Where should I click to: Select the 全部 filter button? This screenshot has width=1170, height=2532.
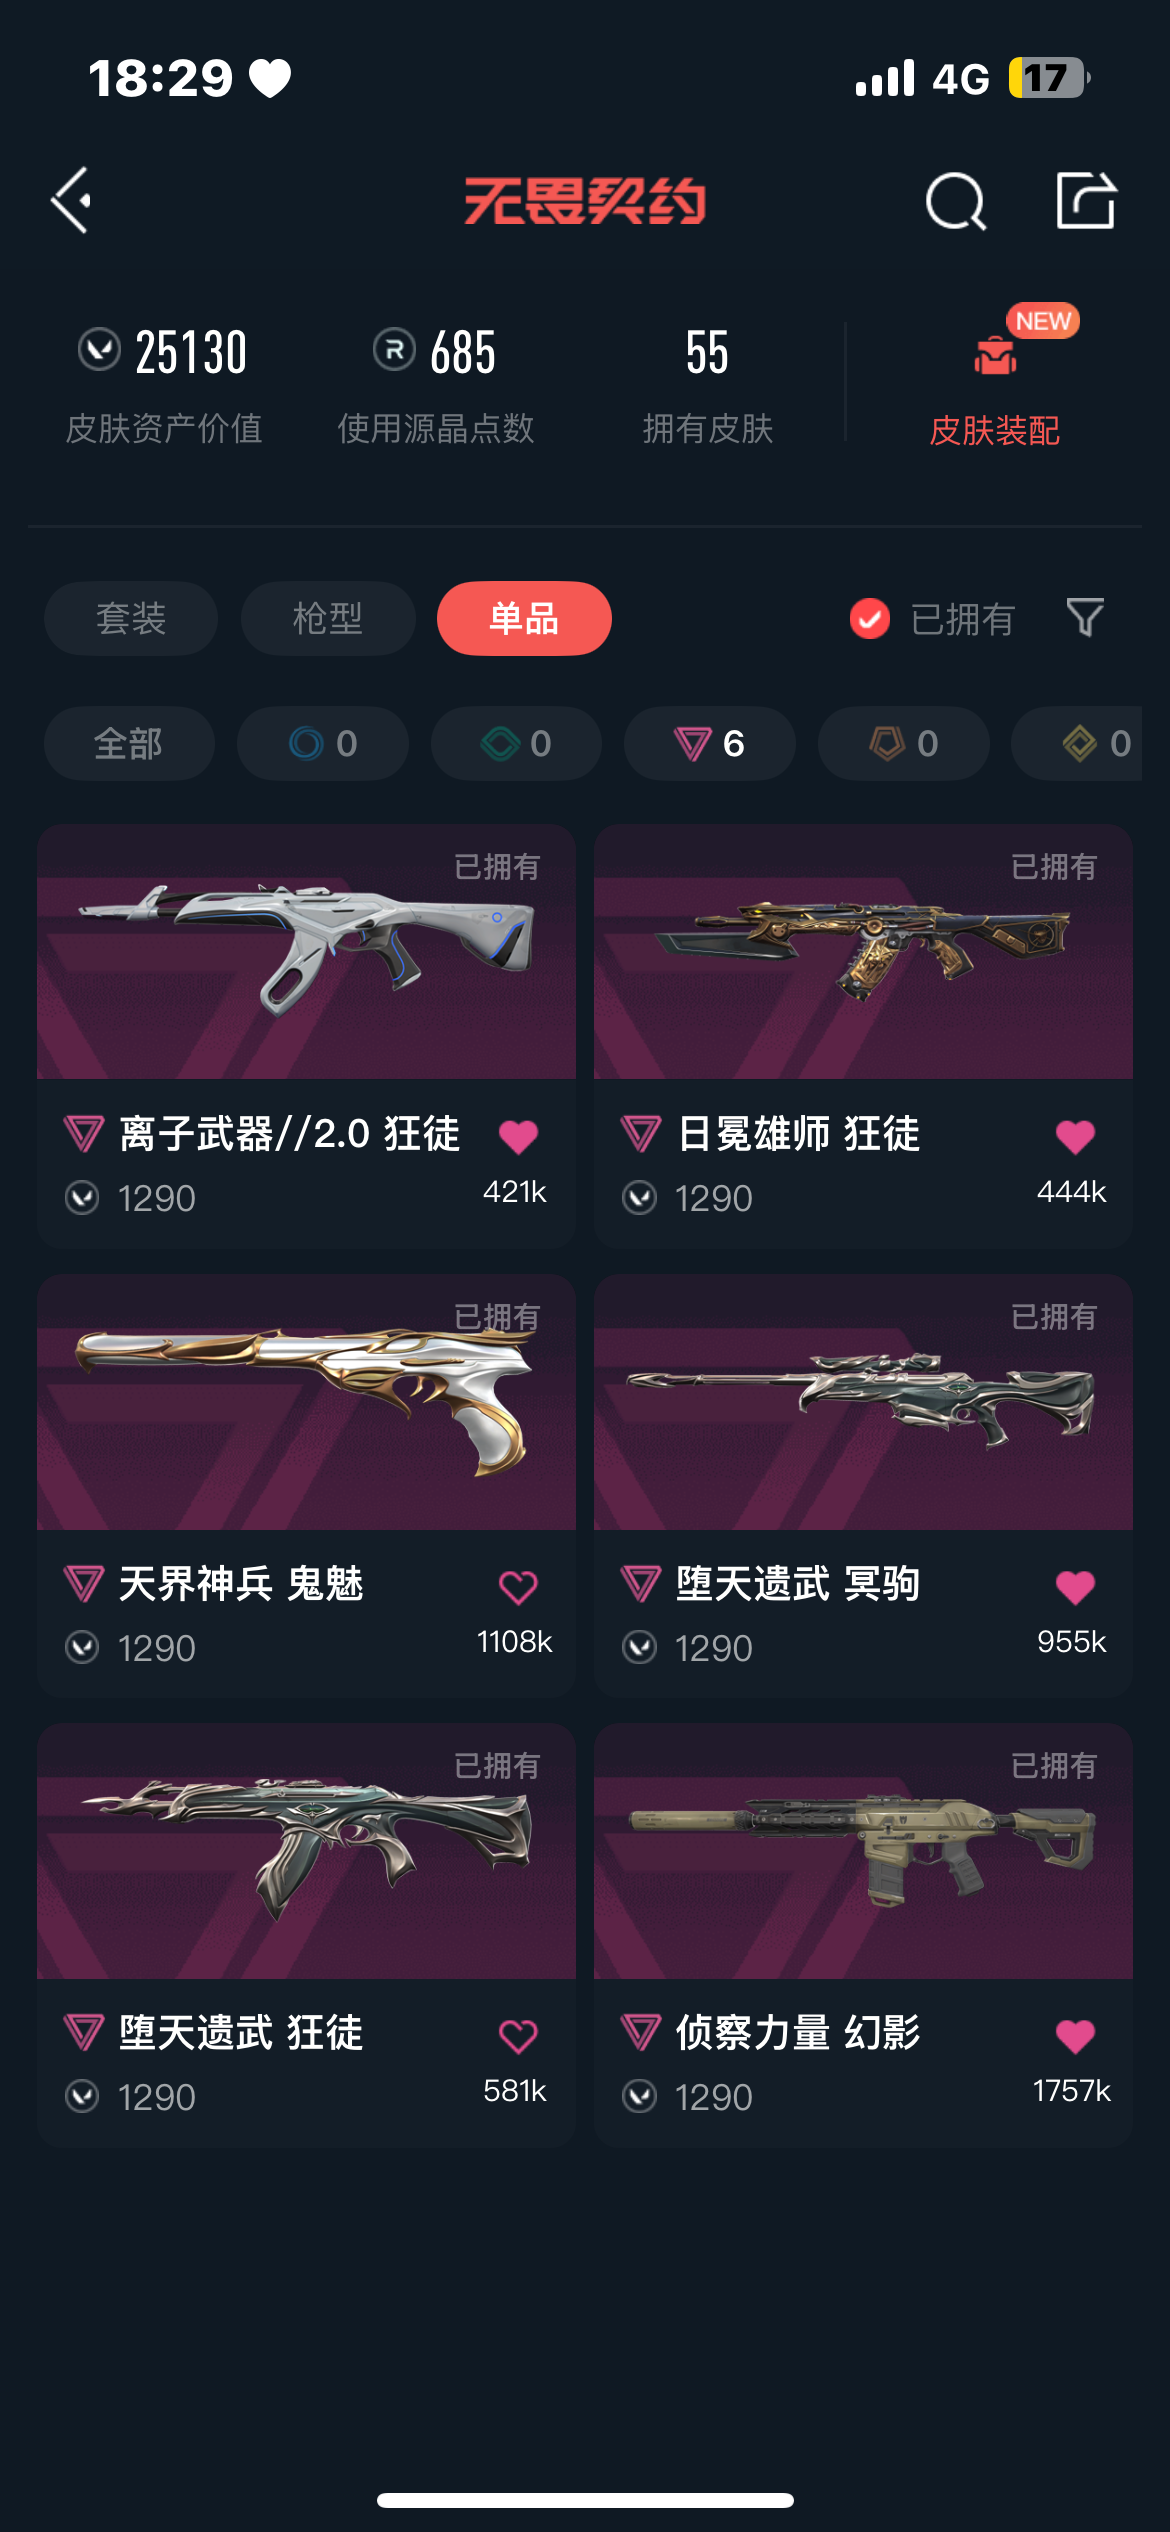[129, 743]
